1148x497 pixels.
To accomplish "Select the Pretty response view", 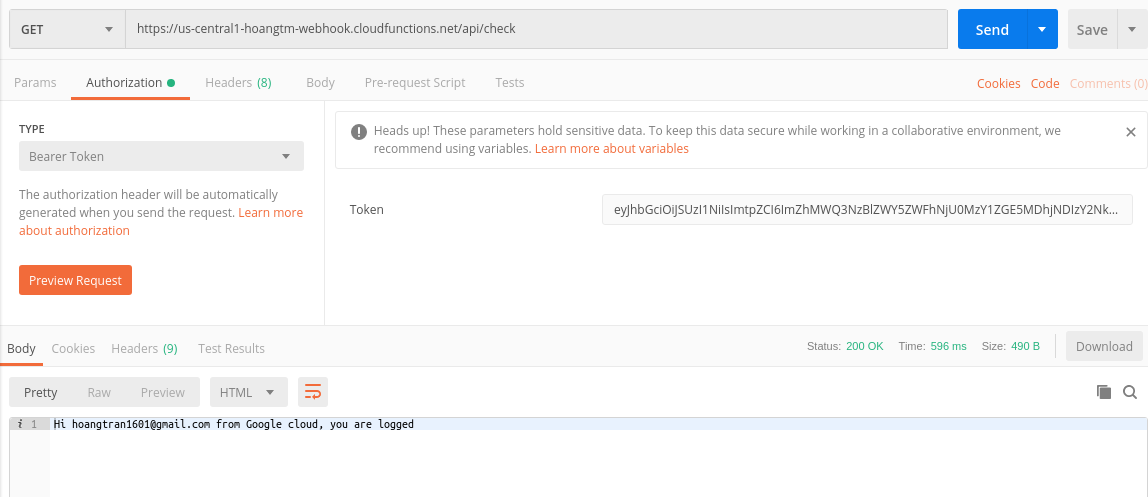I will pyautogui.click(x=41, y=392).
